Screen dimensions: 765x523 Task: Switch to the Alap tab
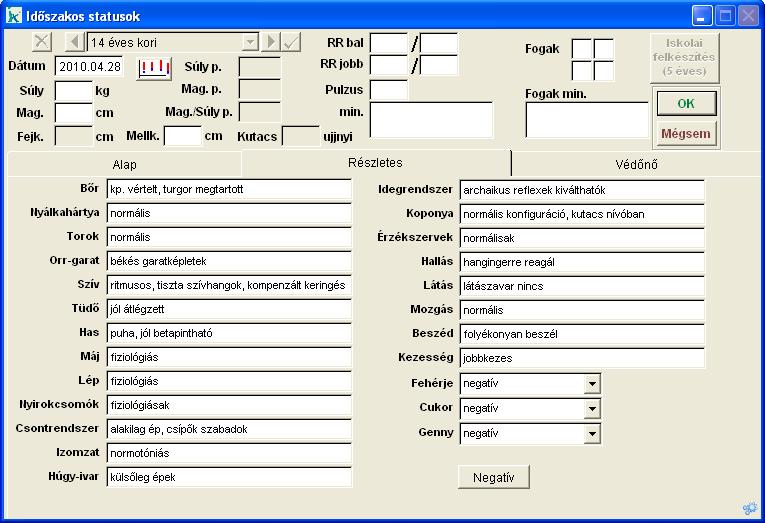point(124,164)
